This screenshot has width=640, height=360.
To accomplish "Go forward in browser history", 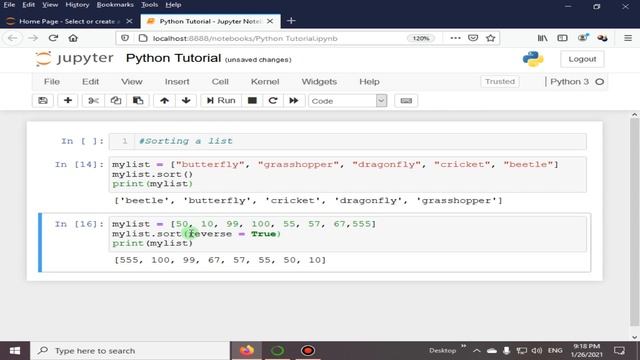I will pos(33,38).
